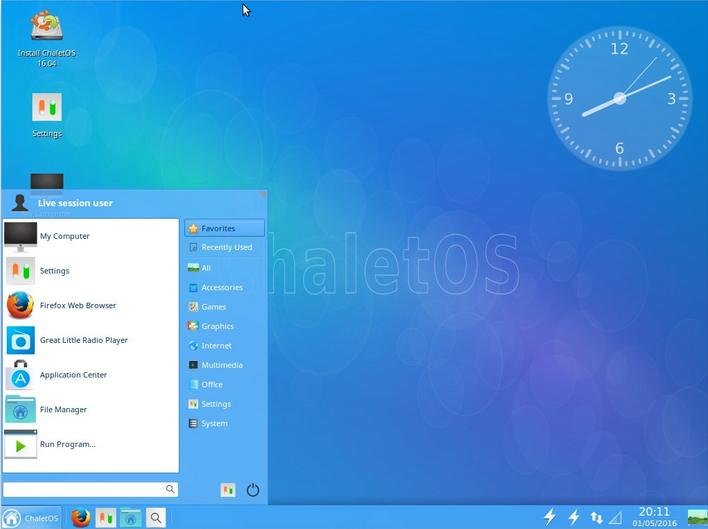
Task: Click the menu search input field
Action: (90, 489)
